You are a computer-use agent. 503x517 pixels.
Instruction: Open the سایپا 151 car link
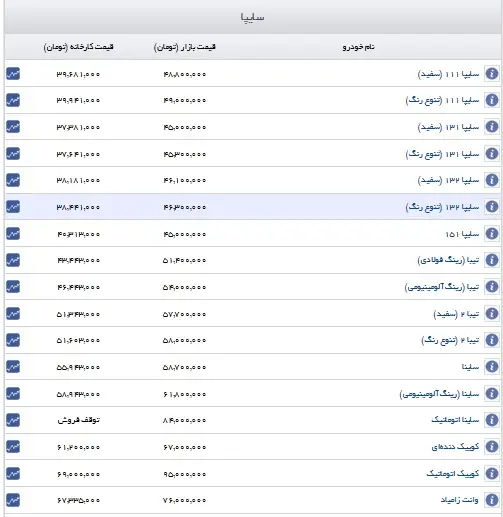tap(462, 234)
